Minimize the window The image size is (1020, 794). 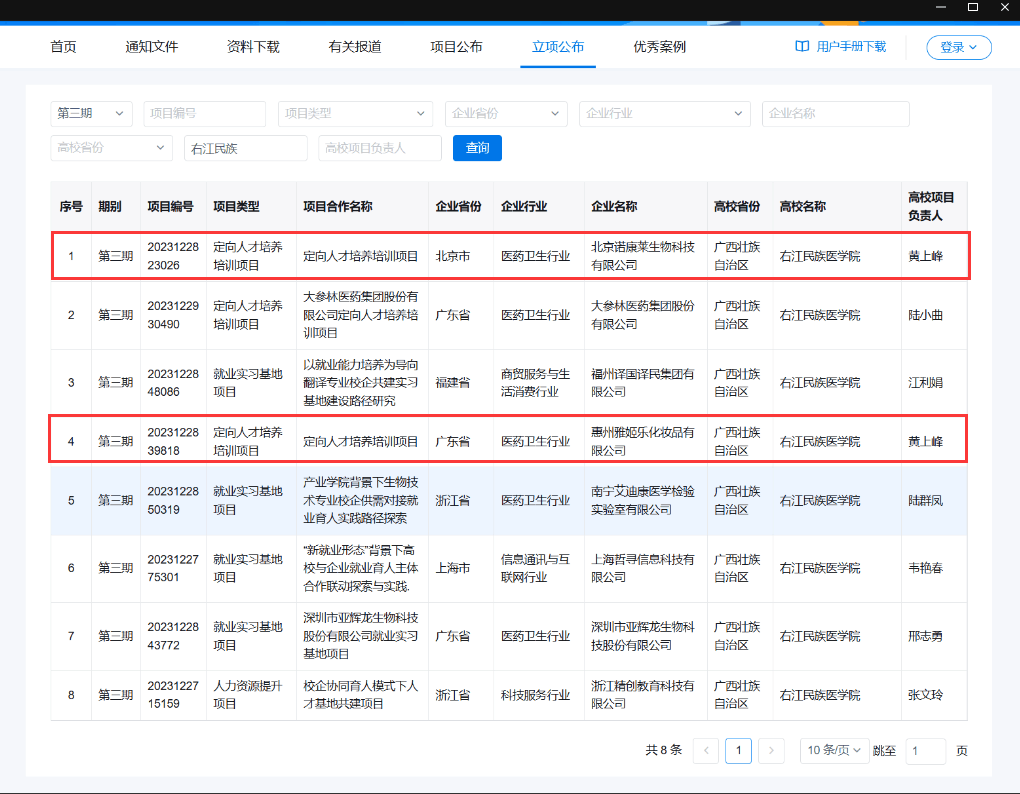(x=941, y=8)
